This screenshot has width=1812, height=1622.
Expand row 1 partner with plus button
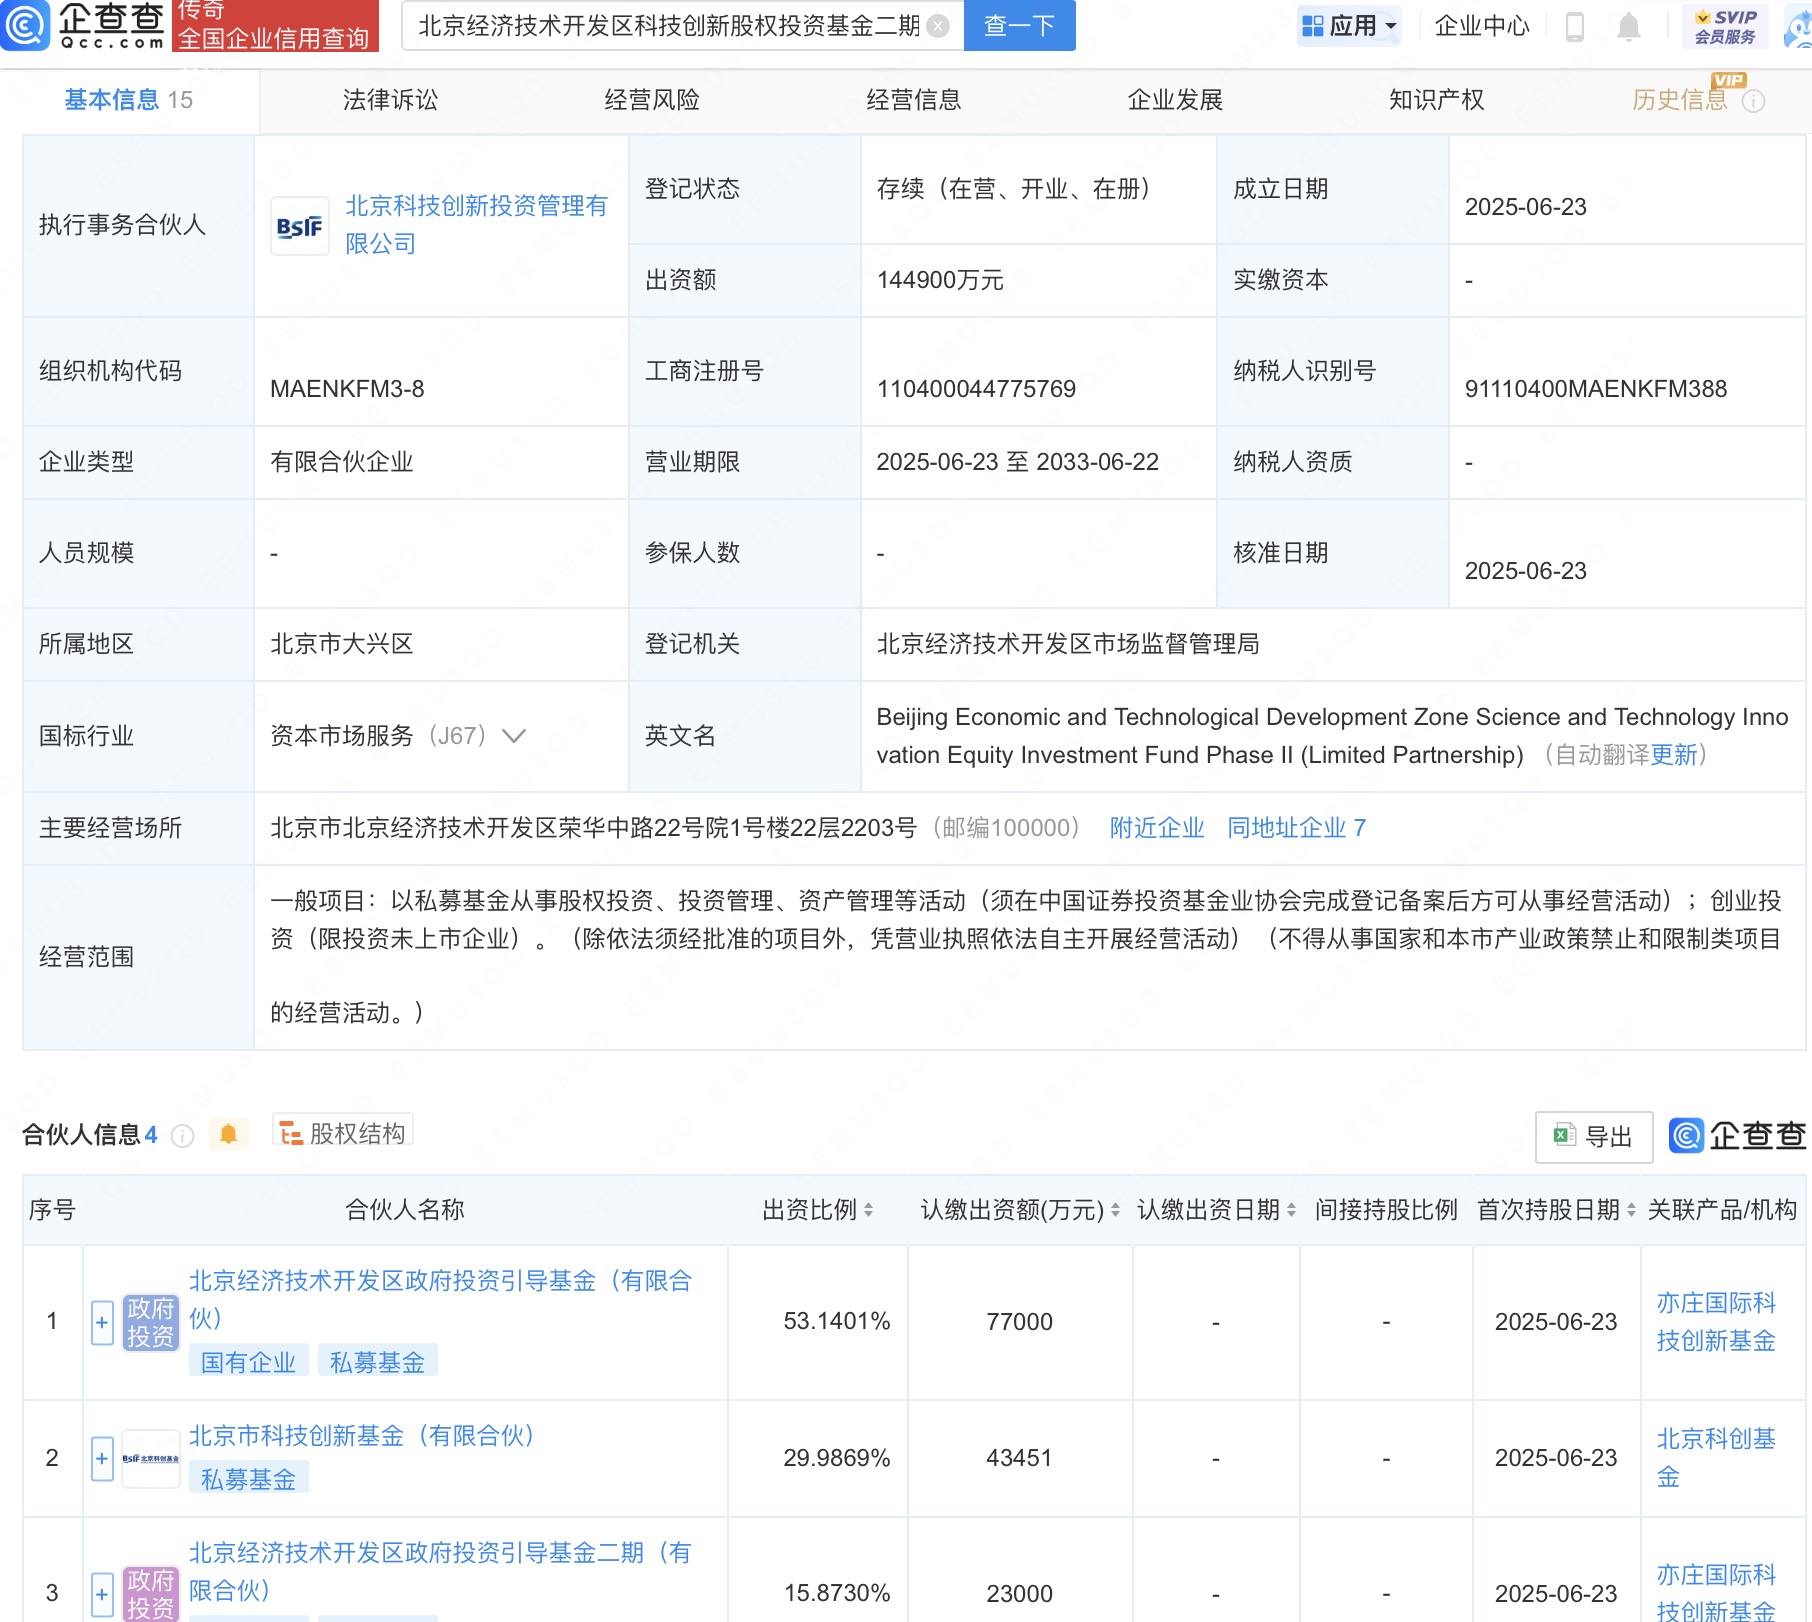pyautogui.click(x=102, y=1323)
